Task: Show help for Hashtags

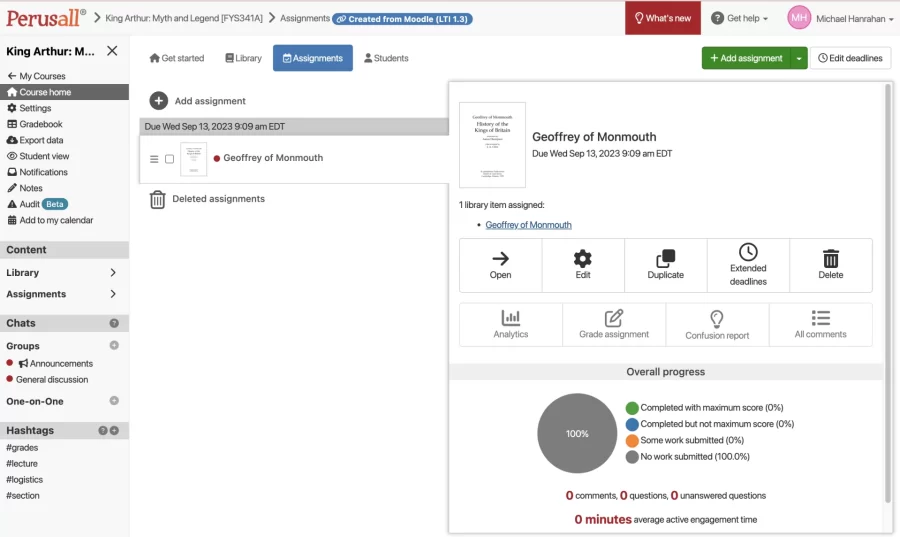Action: tap(103, 430)
